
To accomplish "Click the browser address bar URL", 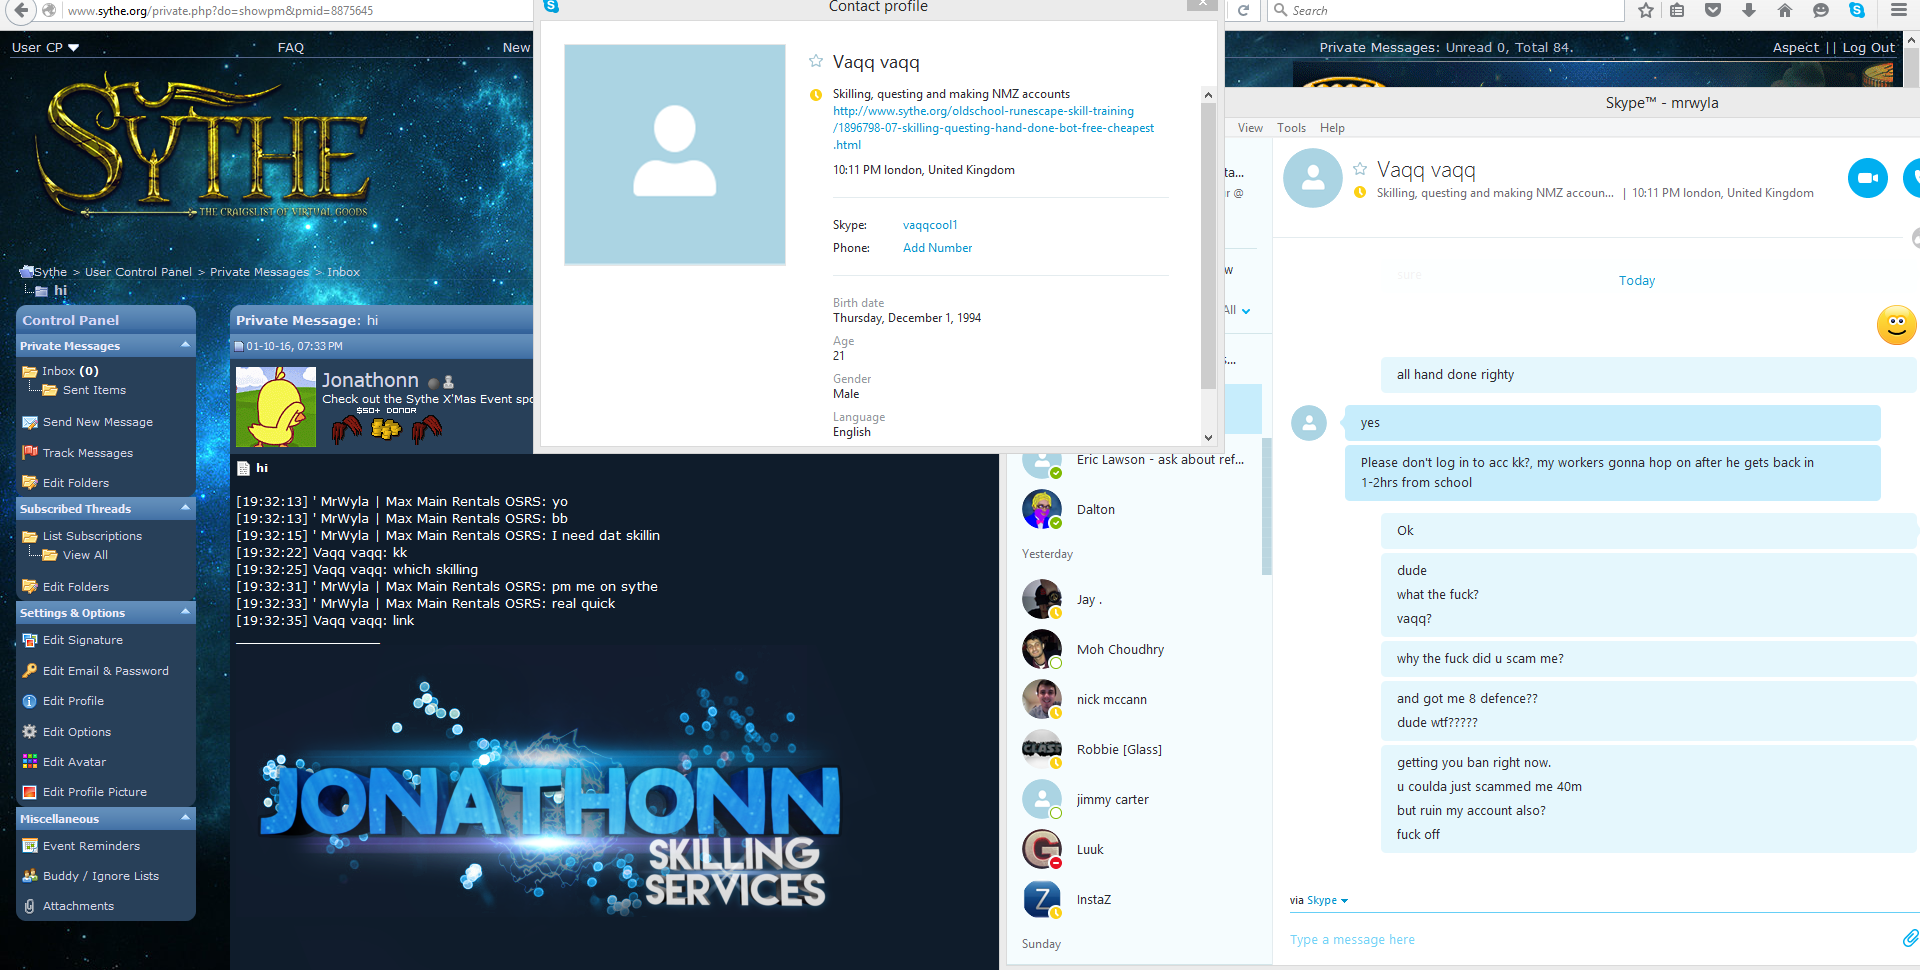I will pos(220,11).
